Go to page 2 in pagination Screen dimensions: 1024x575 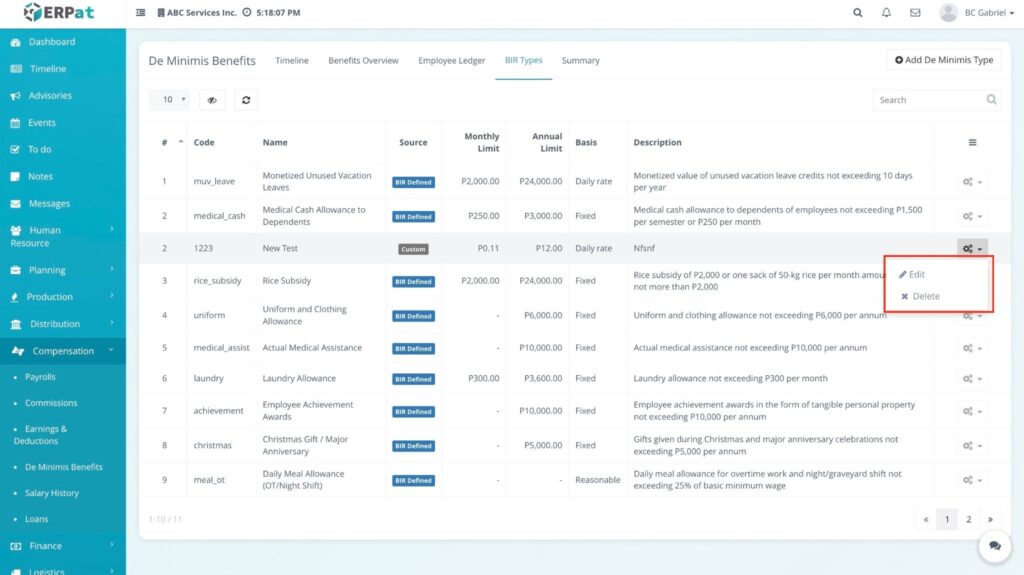[x=968, y=520]
